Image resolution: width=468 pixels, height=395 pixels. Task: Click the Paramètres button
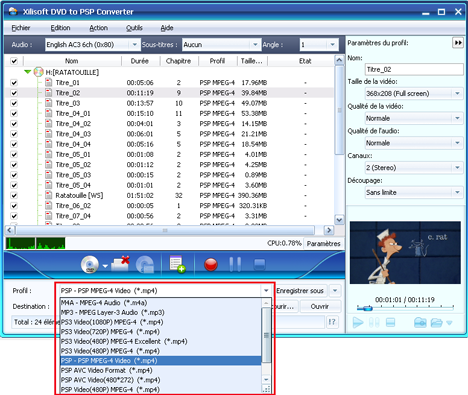coord(323,244)
